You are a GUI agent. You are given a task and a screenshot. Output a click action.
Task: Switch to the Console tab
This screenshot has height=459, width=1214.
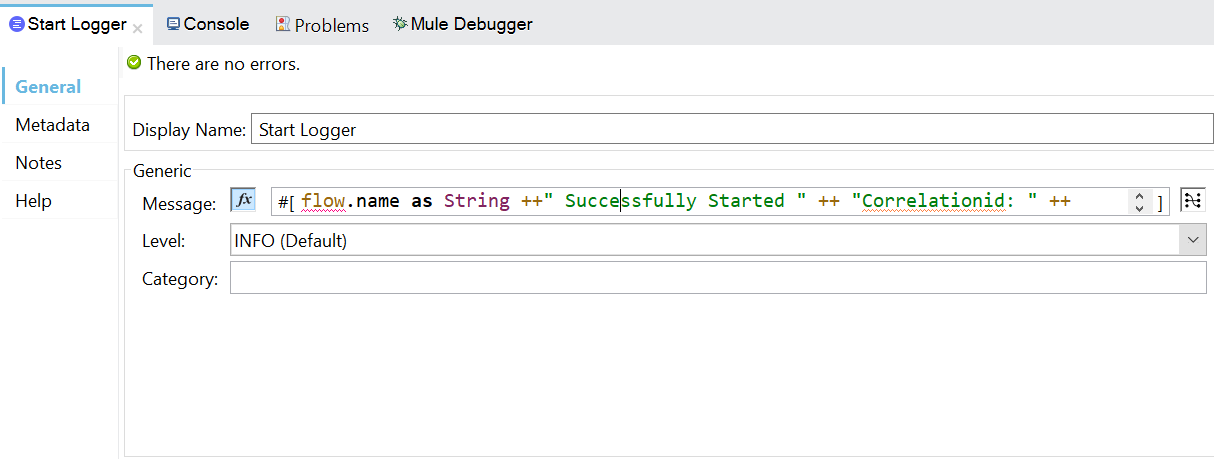tap(216, 24)
